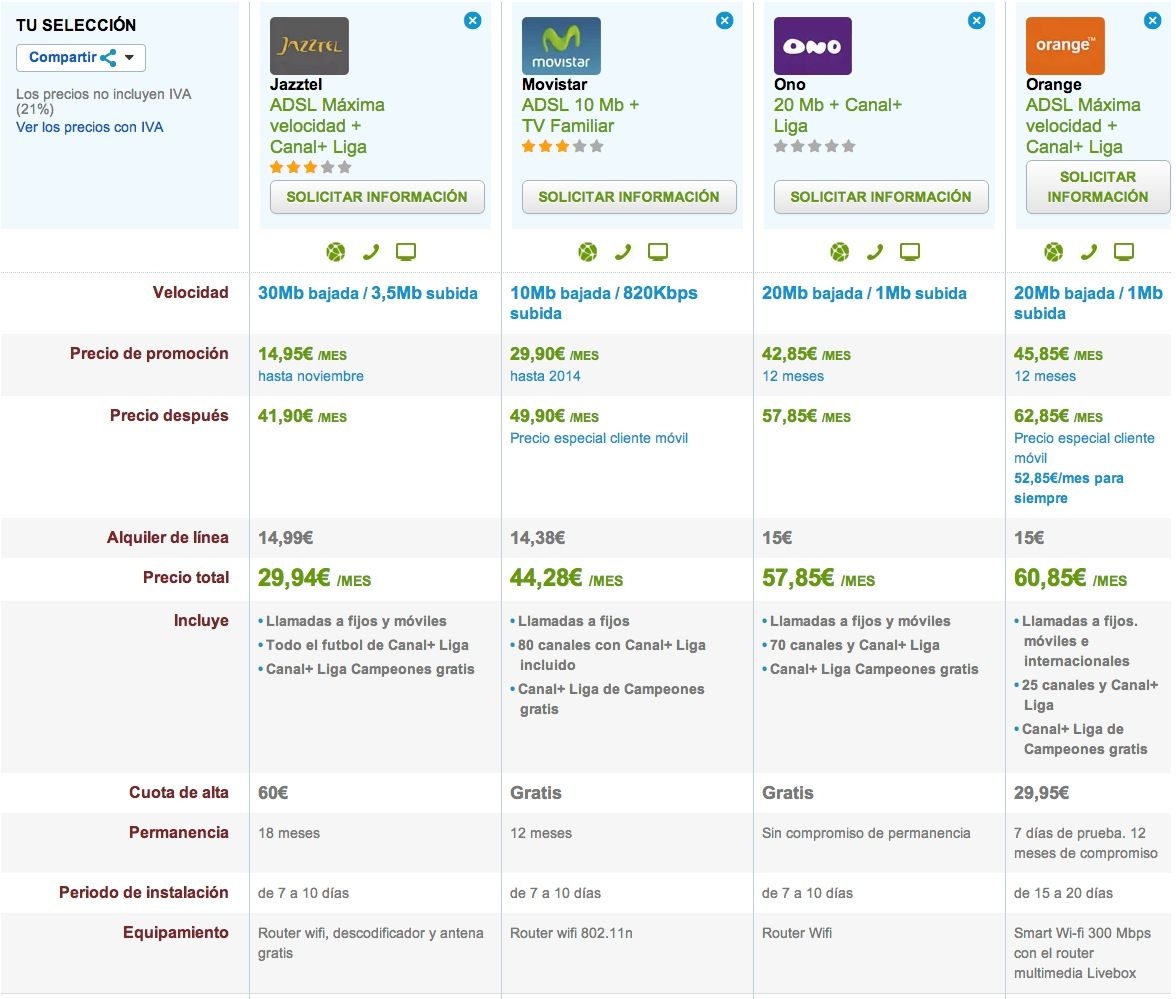Select '30Mb bajada / 3,5Mb subida' speed text
The width and height of the screenshot is (1176, 999).
tap(368, 293)
